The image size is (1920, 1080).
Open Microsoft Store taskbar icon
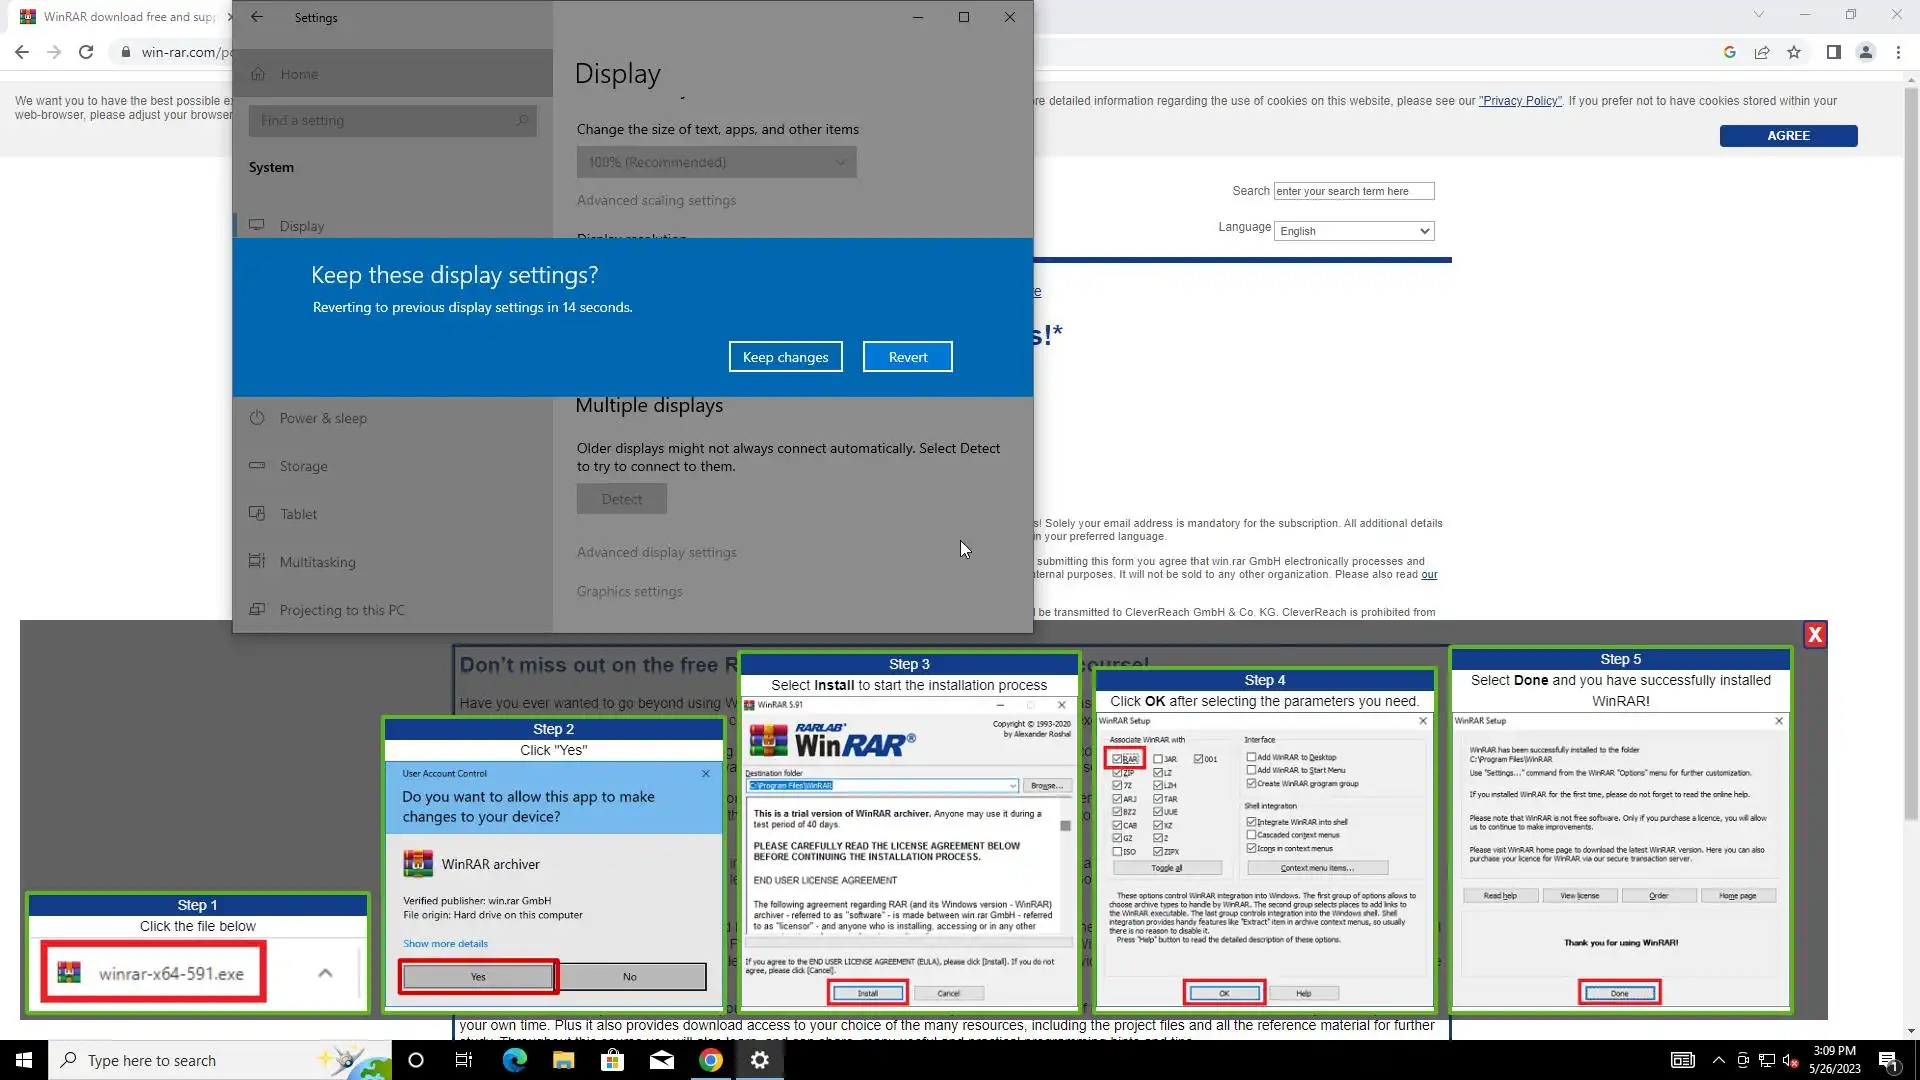[x=612, y=1060]
